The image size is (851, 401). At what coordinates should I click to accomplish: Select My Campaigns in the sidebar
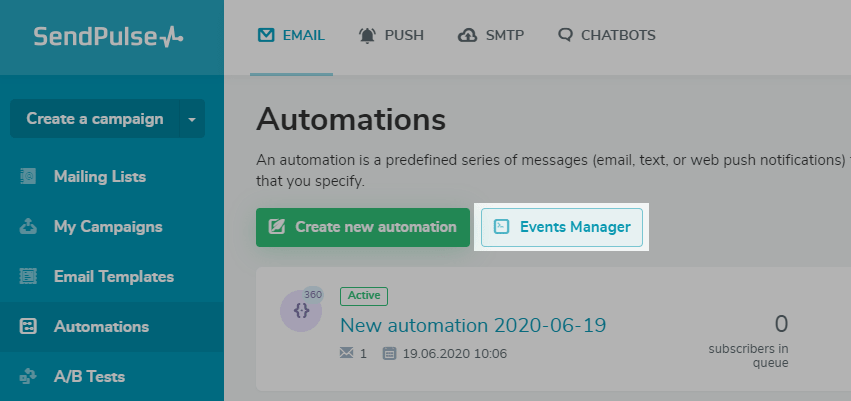[108, 227]
